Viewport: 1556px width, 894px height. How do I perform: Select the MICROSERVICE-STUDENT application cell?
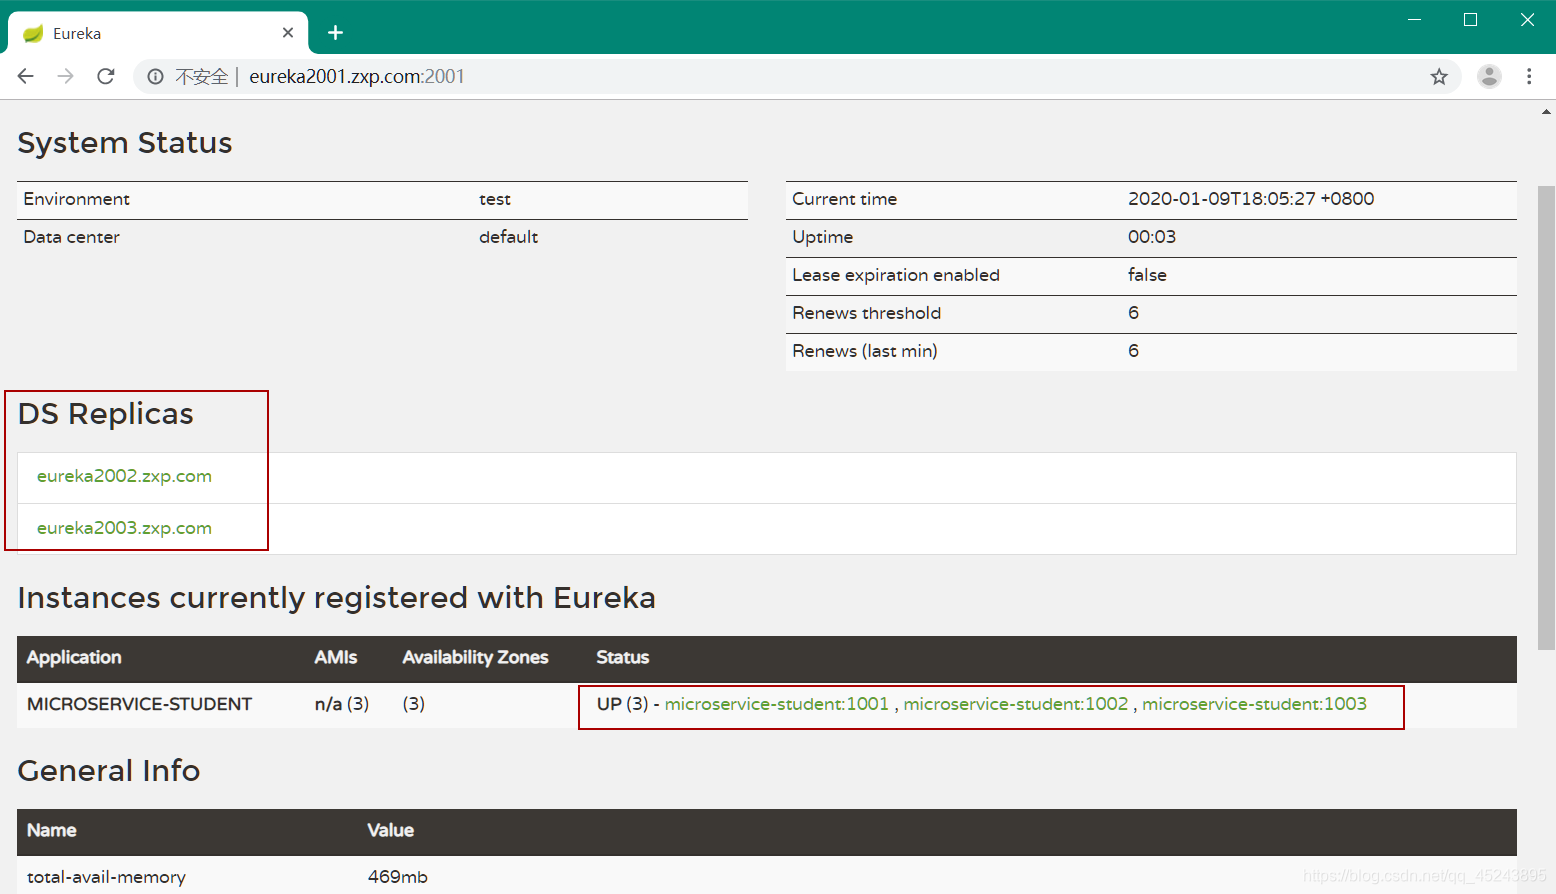click(139, 704)
